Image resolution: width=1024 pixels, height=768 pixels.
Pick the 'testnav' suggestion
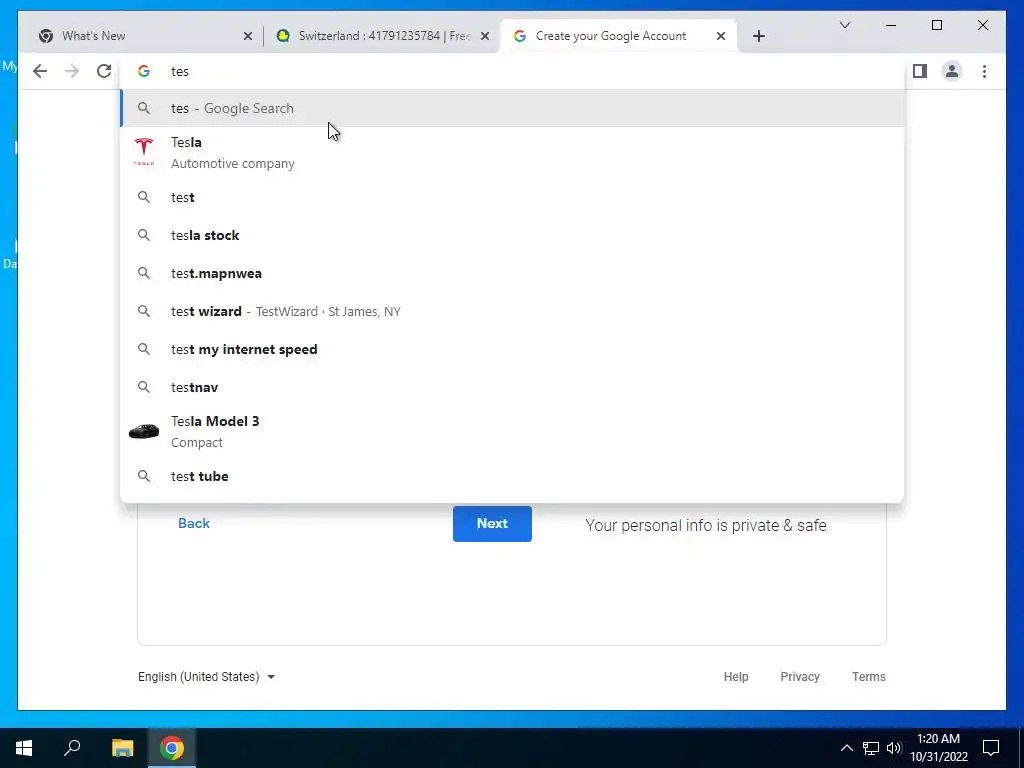[x=512, y=387]
